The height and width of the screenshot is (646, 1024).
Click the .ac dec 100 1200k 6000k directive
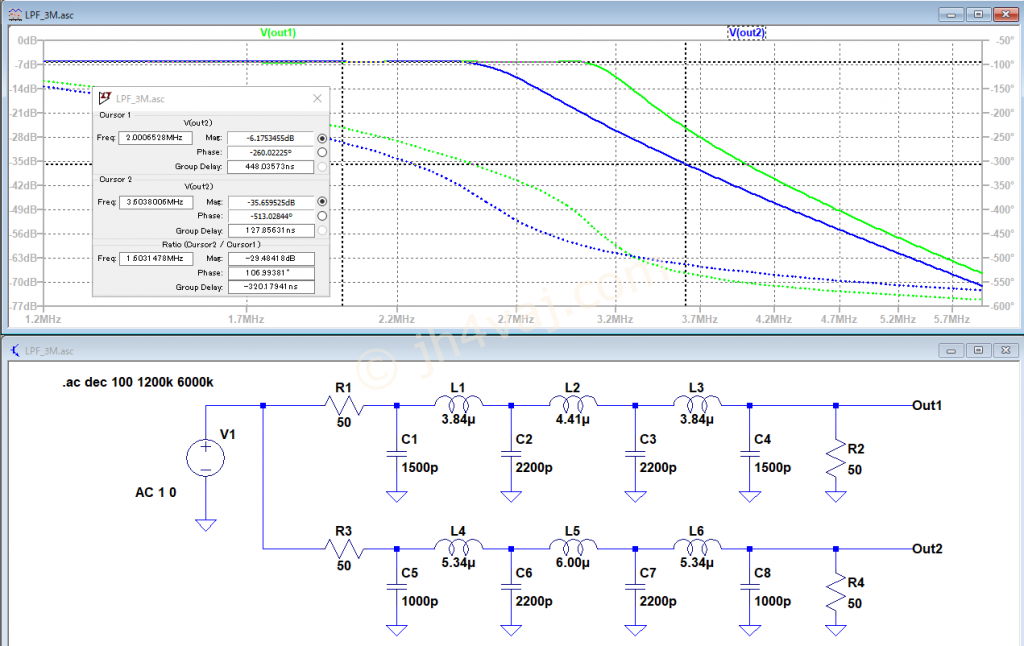138,383
